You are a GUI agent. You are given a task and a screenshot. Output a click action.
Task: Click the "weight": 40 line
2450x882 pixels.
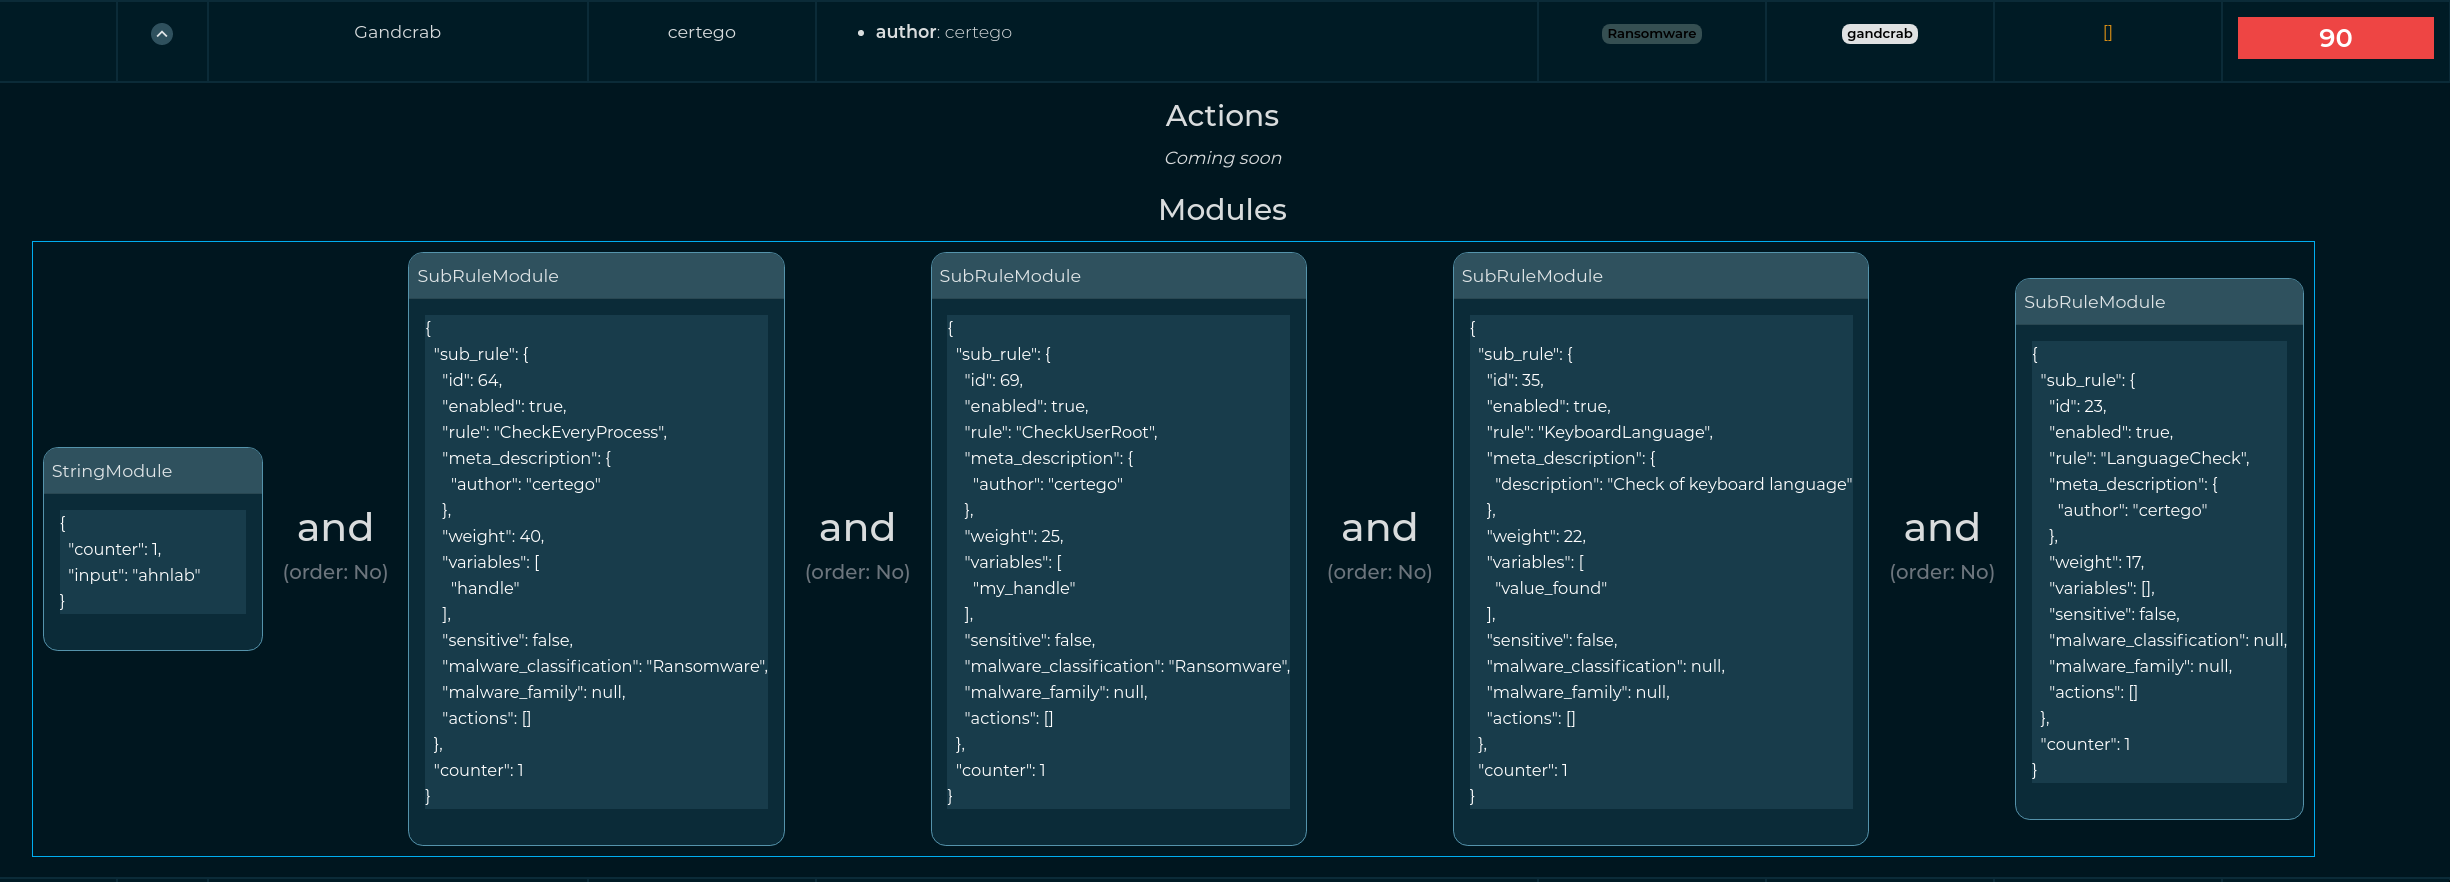[493, 536]
